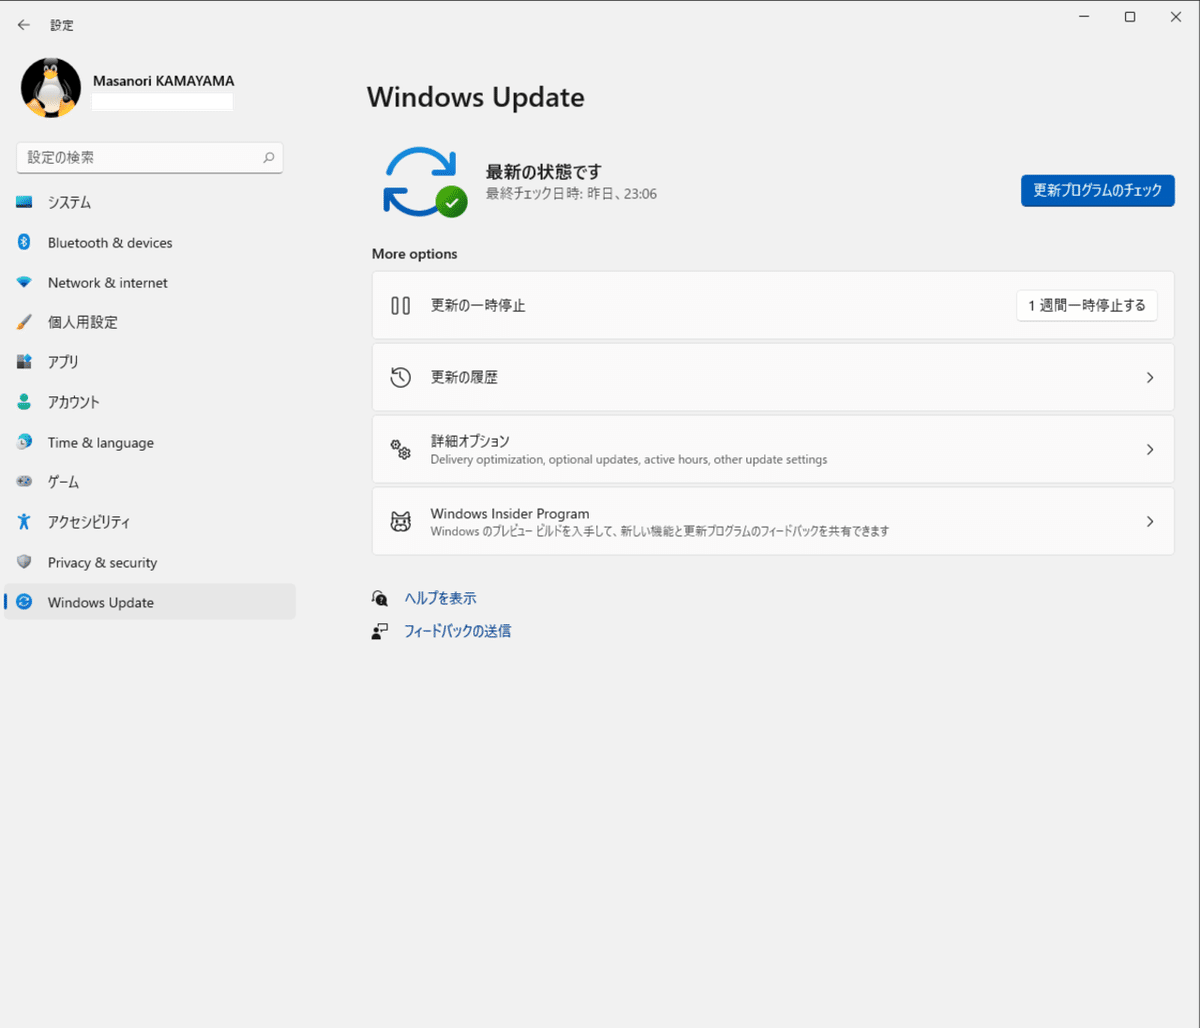Click the Windows Insider Program cat icon
Viewport: 1200px width, 1028px height.
[401, 521]
